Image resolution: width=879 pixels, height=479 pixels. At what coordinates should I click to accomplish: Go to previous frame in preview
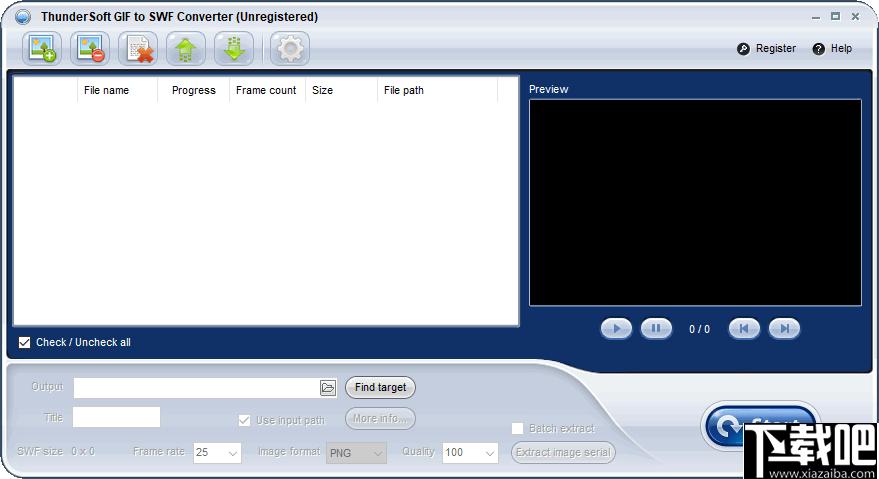[x=744, y=329]
